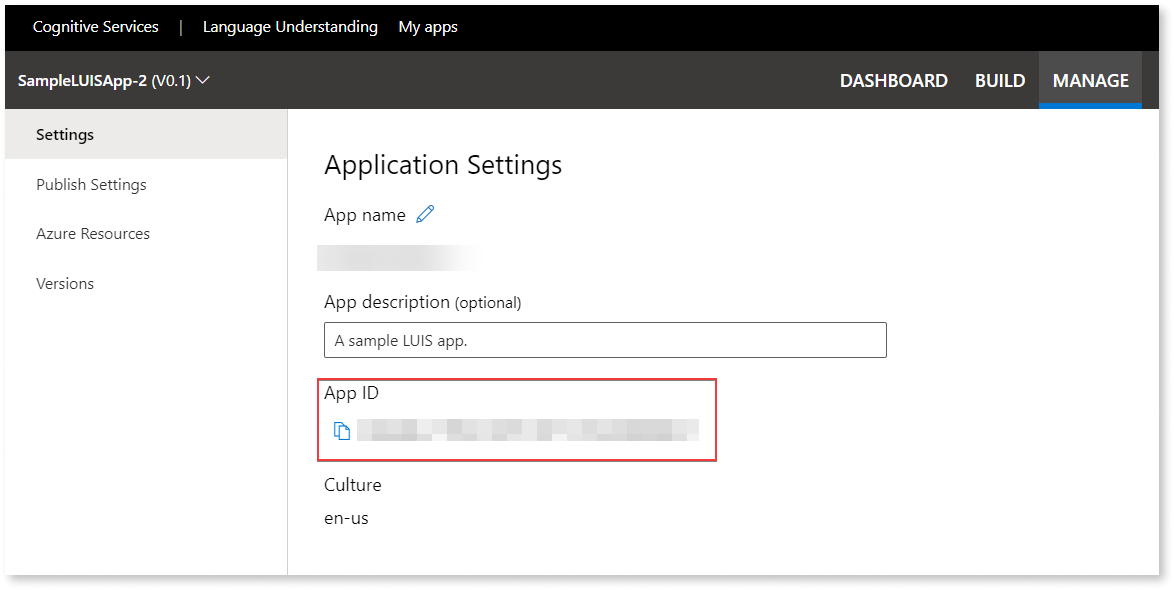Copy the App ID using the copy icon
Image resolution: width=1174 pixels, height=590 pixels.
tap(343, 430)
